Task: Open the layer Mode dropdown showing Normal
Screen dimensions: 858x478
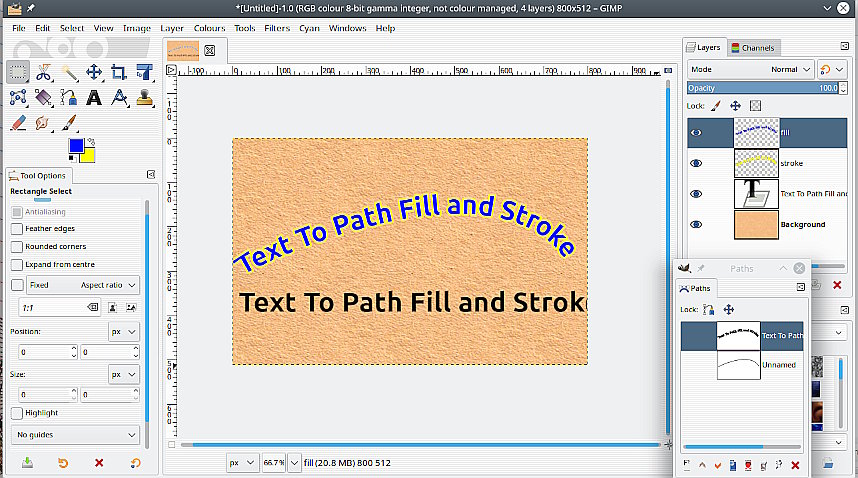Action: (797, 69)
